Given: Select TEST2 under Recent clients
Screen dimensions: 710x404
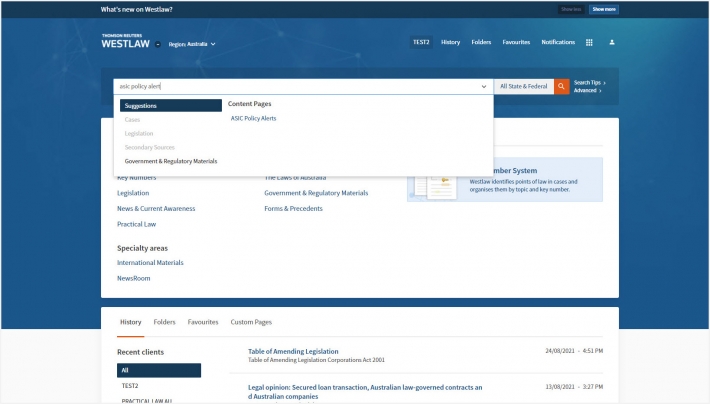Looking at the screenshot, I should pyautogui.click(x=130, y=386).
